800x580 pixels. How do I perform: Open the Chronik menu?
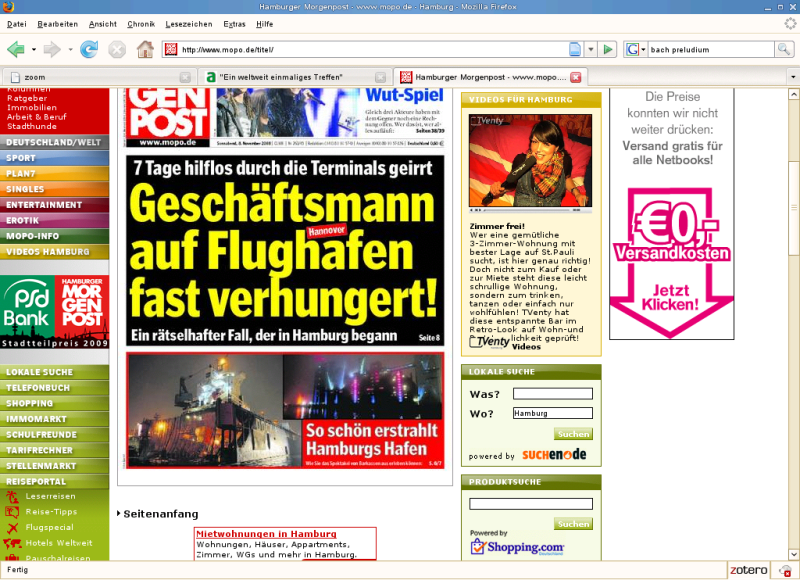141,24
